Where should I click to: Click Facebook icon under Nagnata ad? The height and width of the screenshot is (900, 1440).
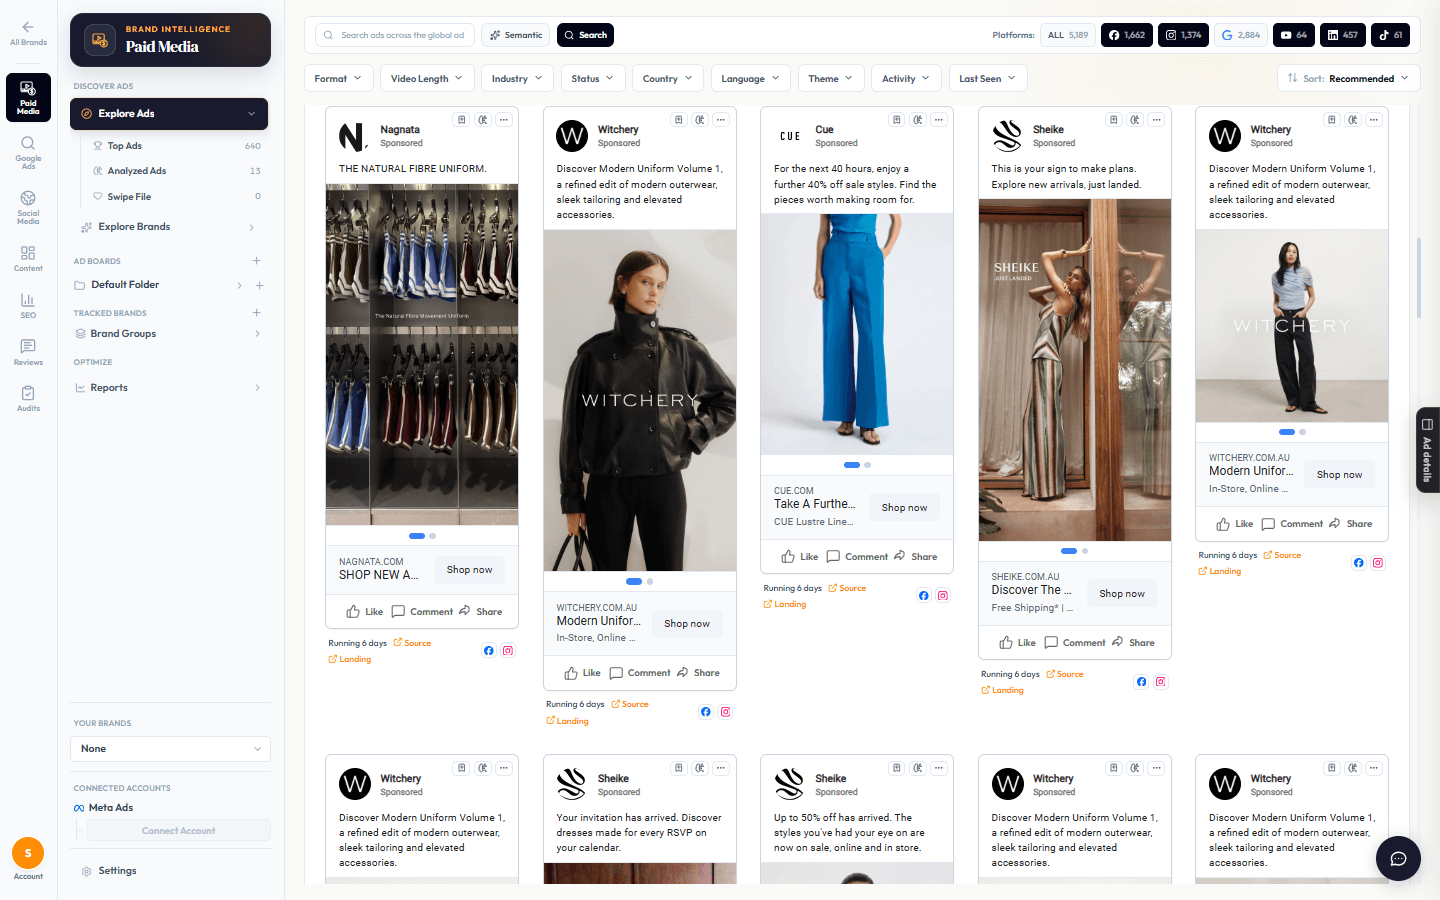click(489, 651)
